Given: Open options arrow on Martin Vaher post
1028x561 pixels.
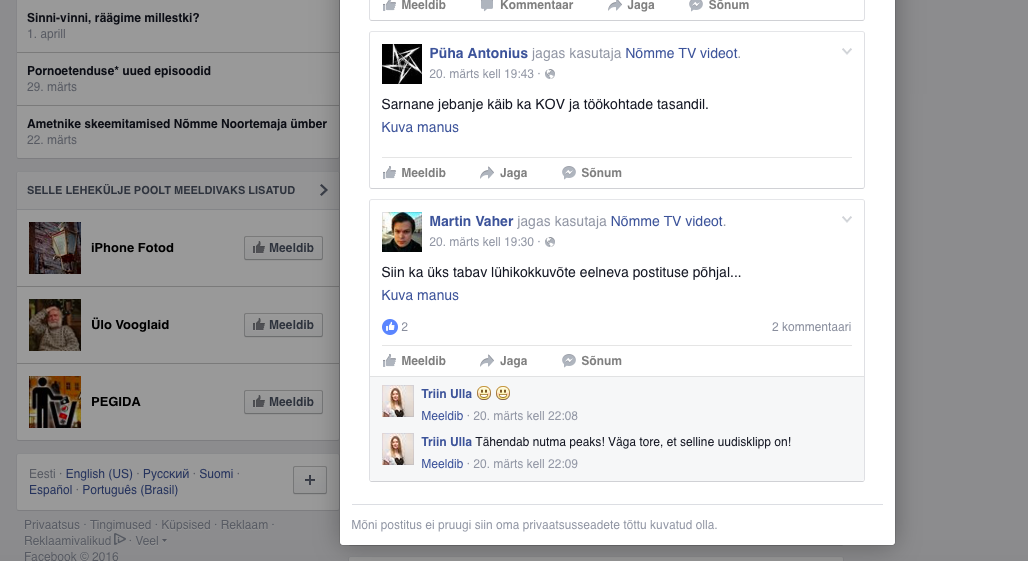Looking at the screenshot, I should 847,220.
